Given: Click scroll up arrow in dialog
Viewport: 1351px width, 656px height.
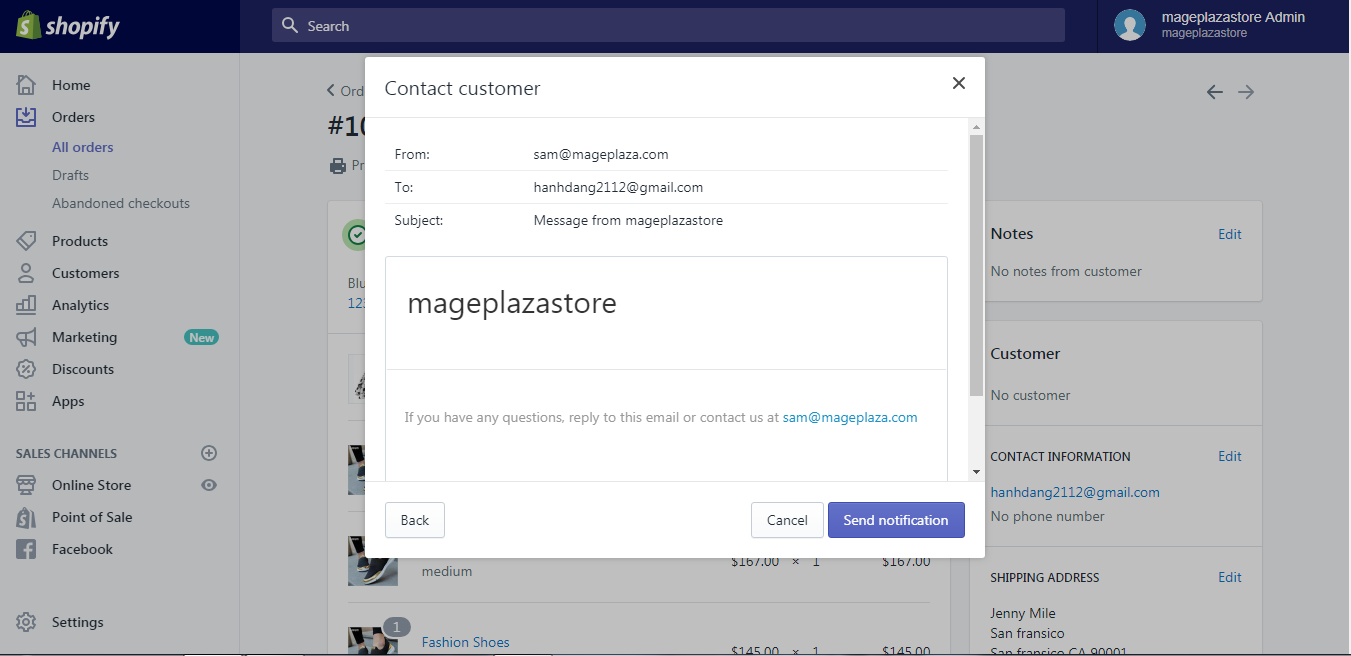Looking at the screenshot, I should pyautogui.click(x=976, y=126).
